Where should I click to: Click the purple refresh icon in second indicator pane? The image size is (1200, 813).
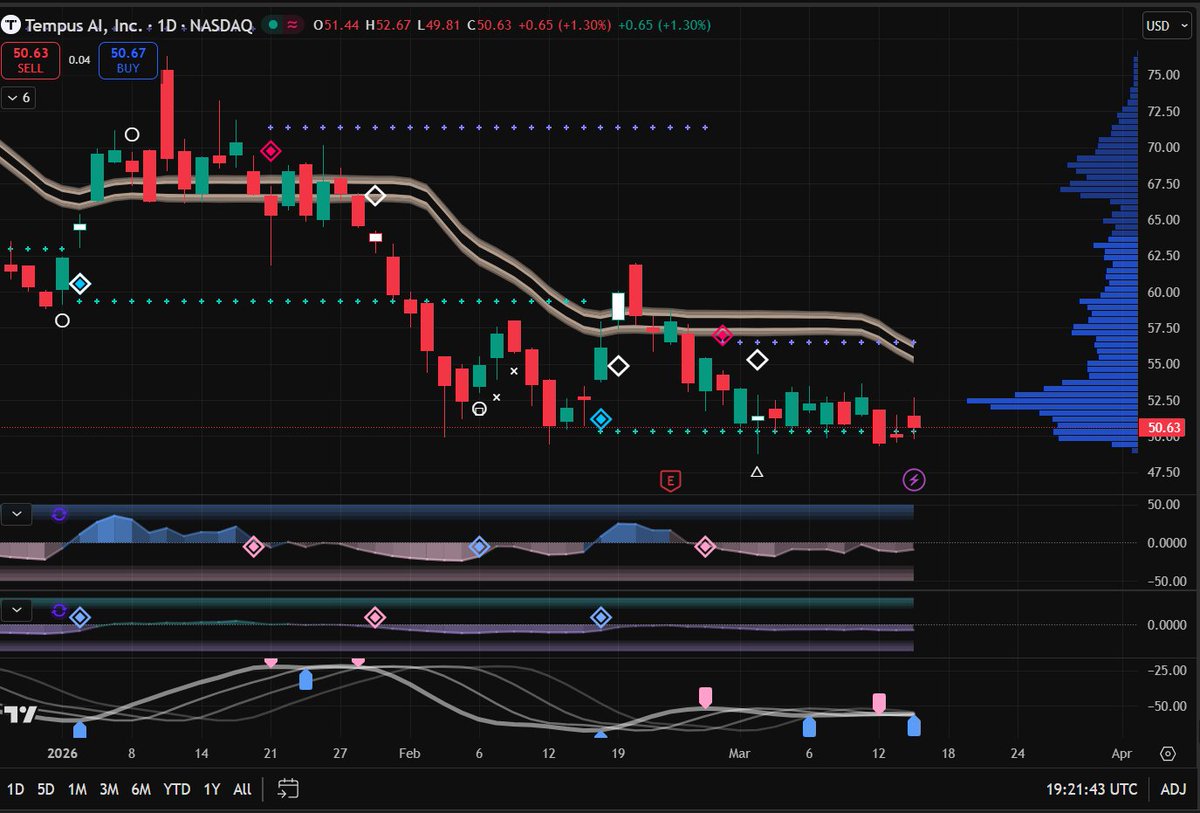[x=59, y=610]
